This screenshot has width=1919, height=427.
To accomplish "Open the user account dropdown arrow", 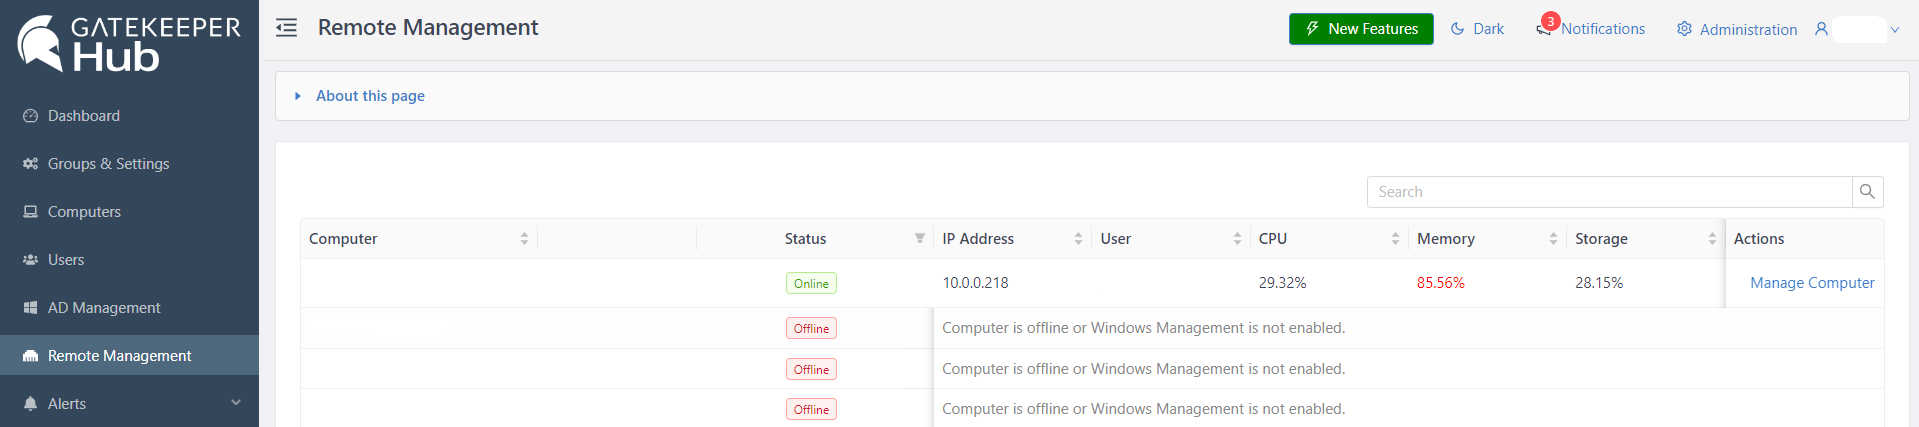I will click(x=1894, y=30).
